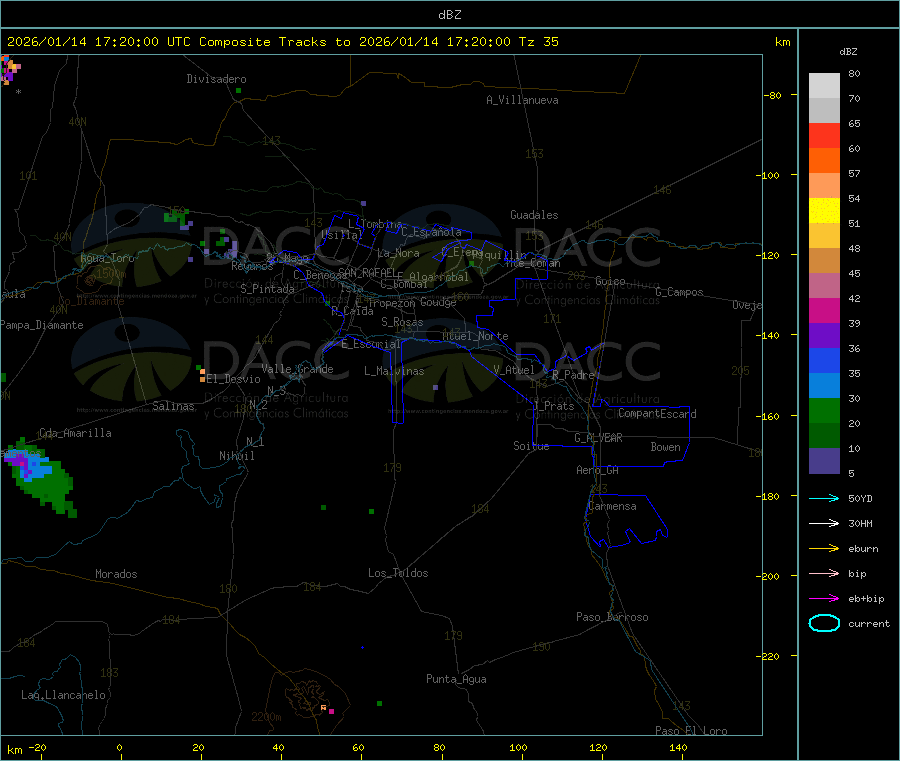Click the cyan current ellipse legend icon
The height and width of the screenshot is (761, 900).
(824, 623)
